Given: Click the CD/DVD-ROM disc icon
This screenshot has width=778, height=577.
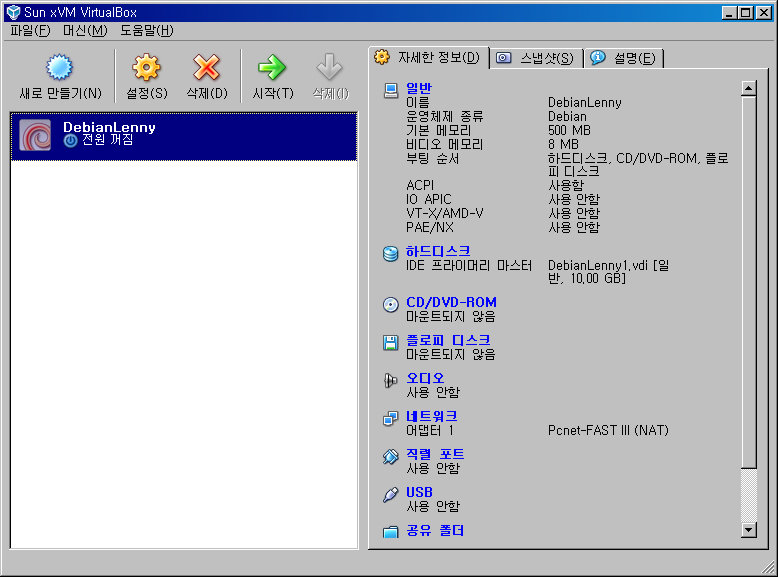Looking at the screenshot, I should (x=390, y=304).
